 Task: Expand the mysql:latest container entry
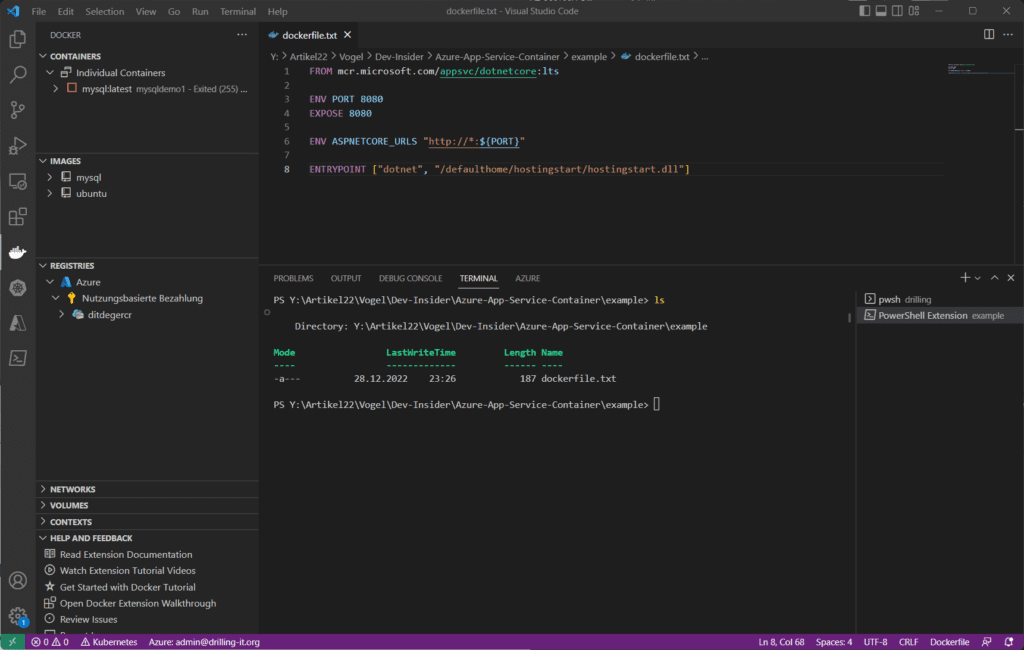pyautogui.click(x=56, y=89)
